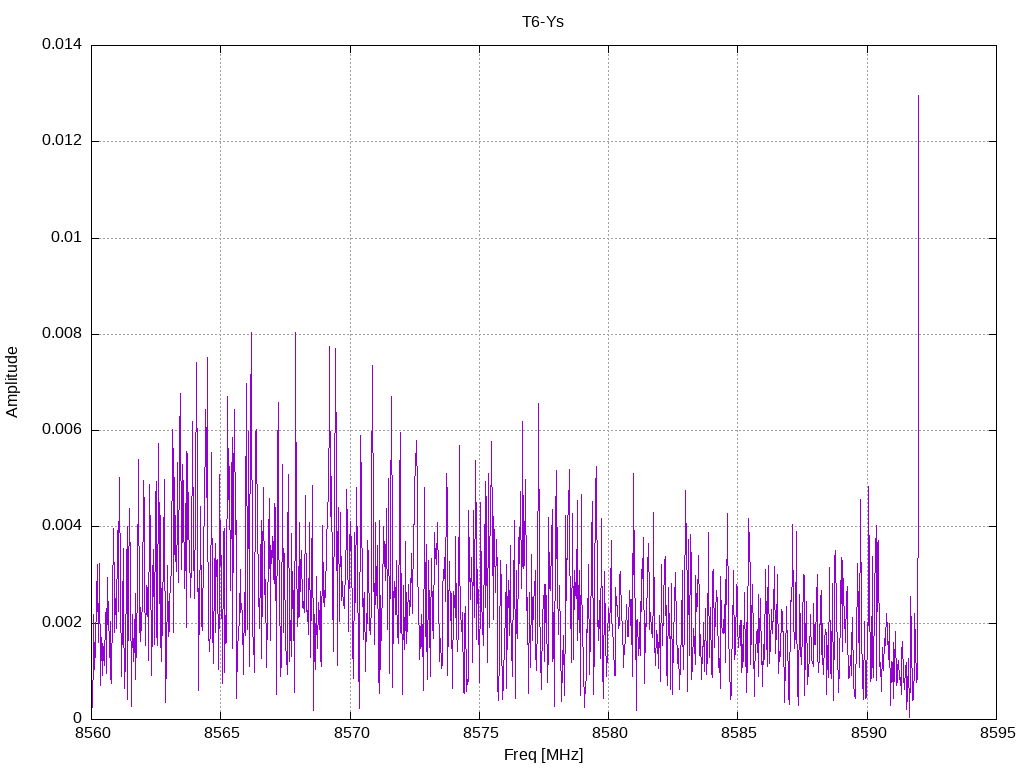The width and height of the screenshot is (1024, 768).
Task: Click x-axis tick label 8585
Action: pos(739,733)
